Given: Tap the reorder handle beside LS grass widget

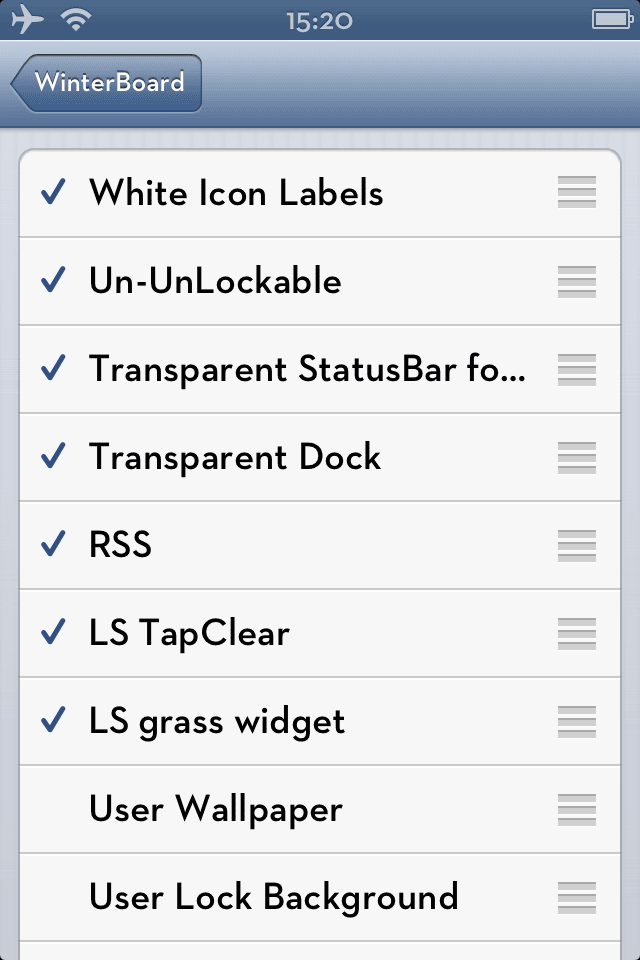Looking at the screenshot, I should 576,721.
